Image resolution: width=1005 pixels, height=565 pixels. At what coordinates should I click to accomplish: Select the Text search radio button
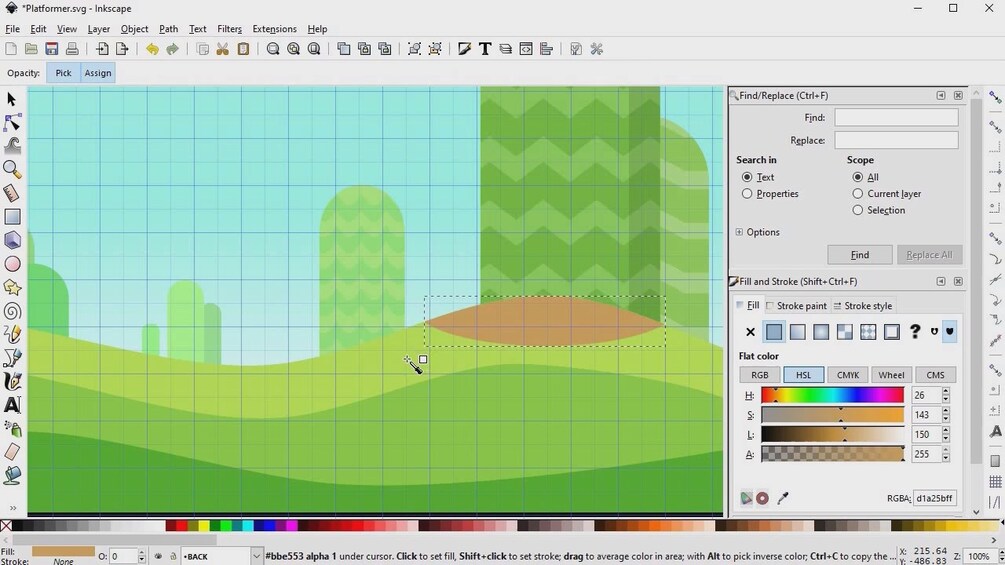click(x=747, y=177)
